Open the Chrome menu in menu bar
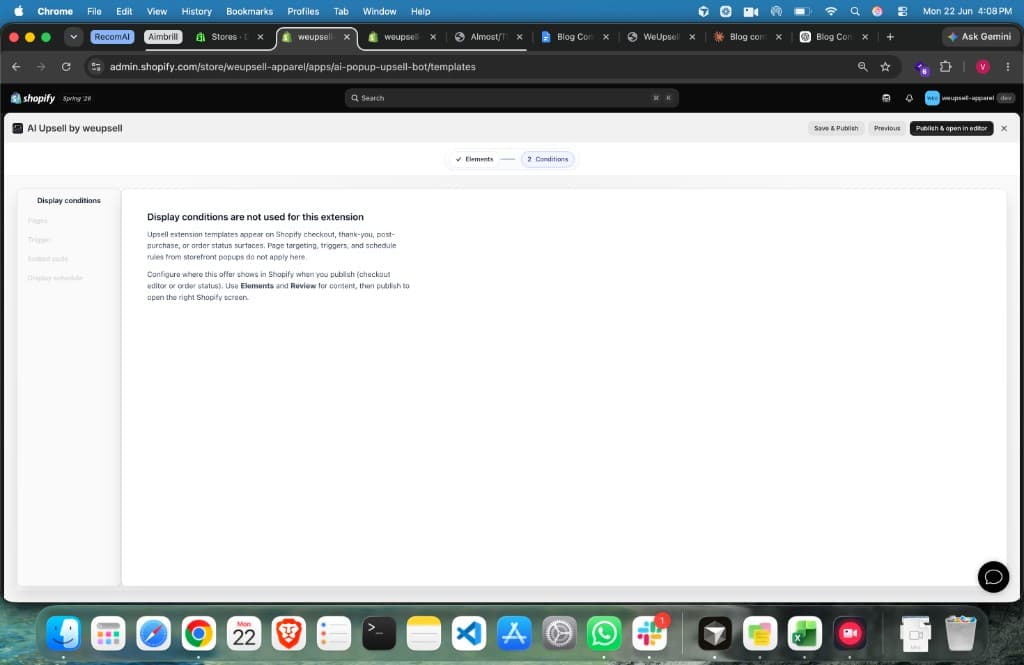Viewport: 1024px width, 665px height. (x=55, y=11)
